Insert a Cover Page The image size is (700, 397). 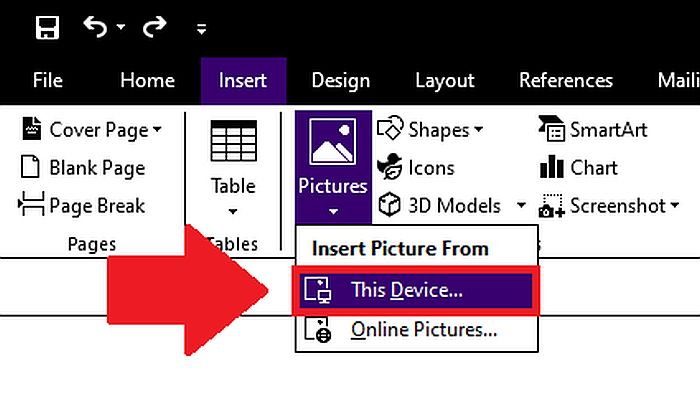click(92, 130)
